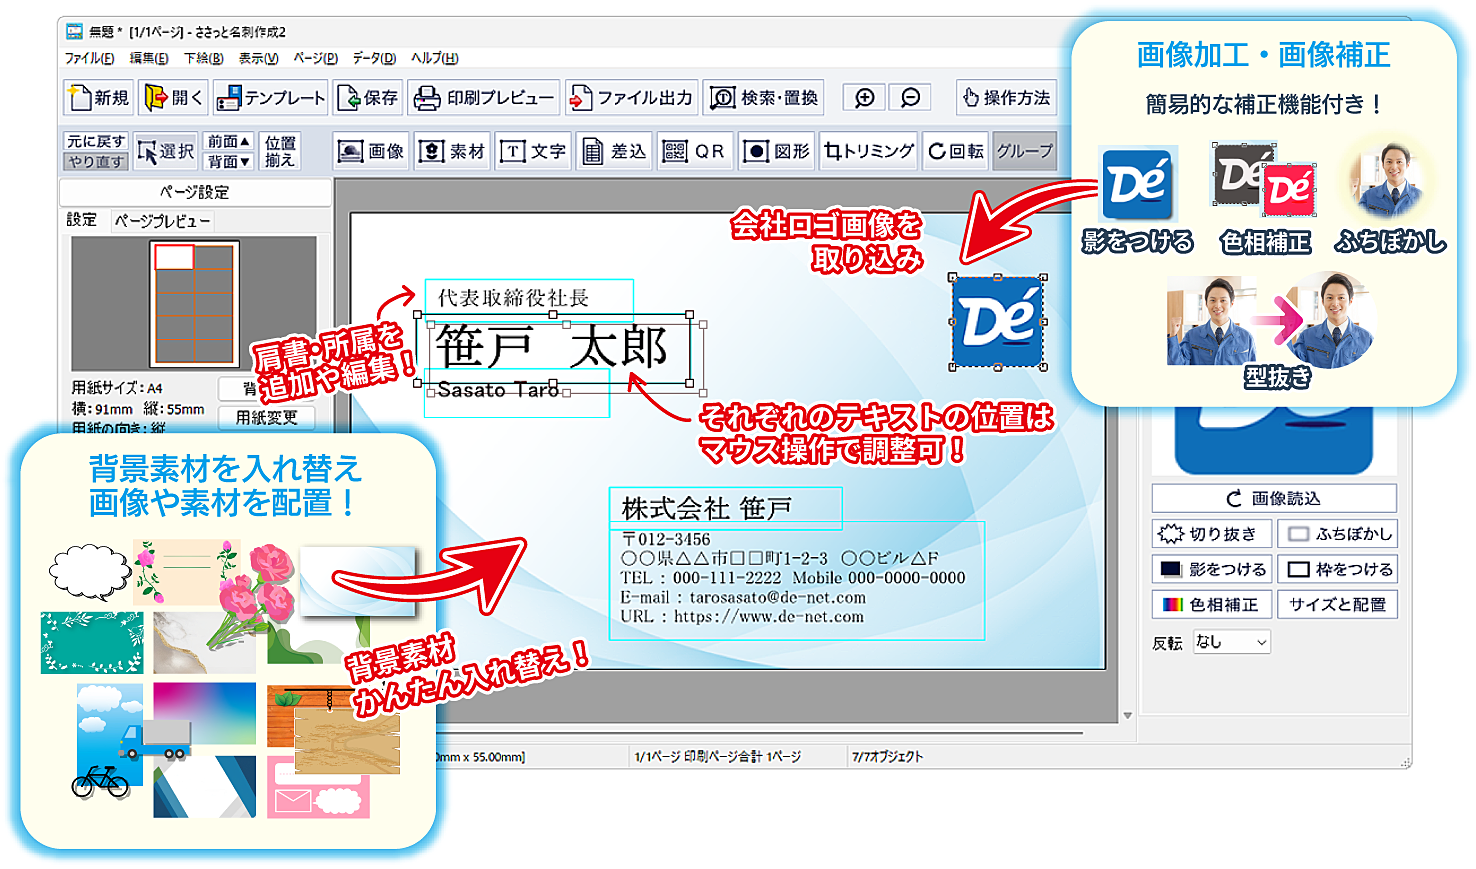Show the 操作方法 how-to guide

1006,98
